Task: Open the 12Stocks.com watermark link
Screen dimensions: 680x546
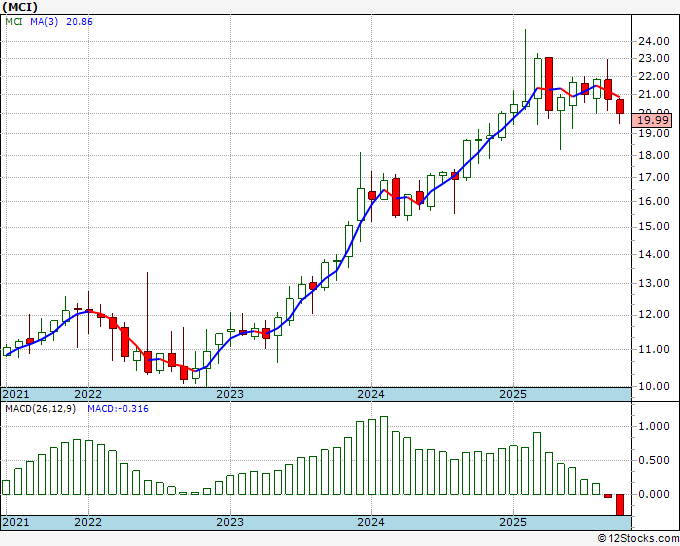Action: click(x=639, y=538)
